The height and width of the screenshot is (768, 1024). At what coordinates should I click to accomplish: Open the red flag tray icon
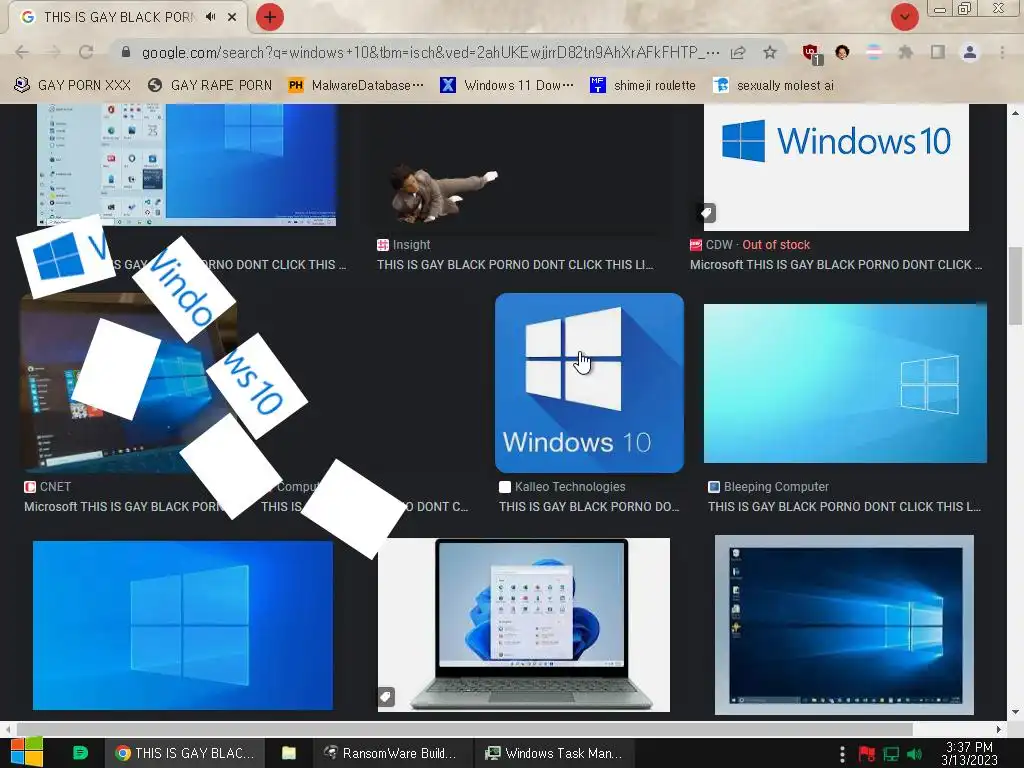click(x=867, y=754)
